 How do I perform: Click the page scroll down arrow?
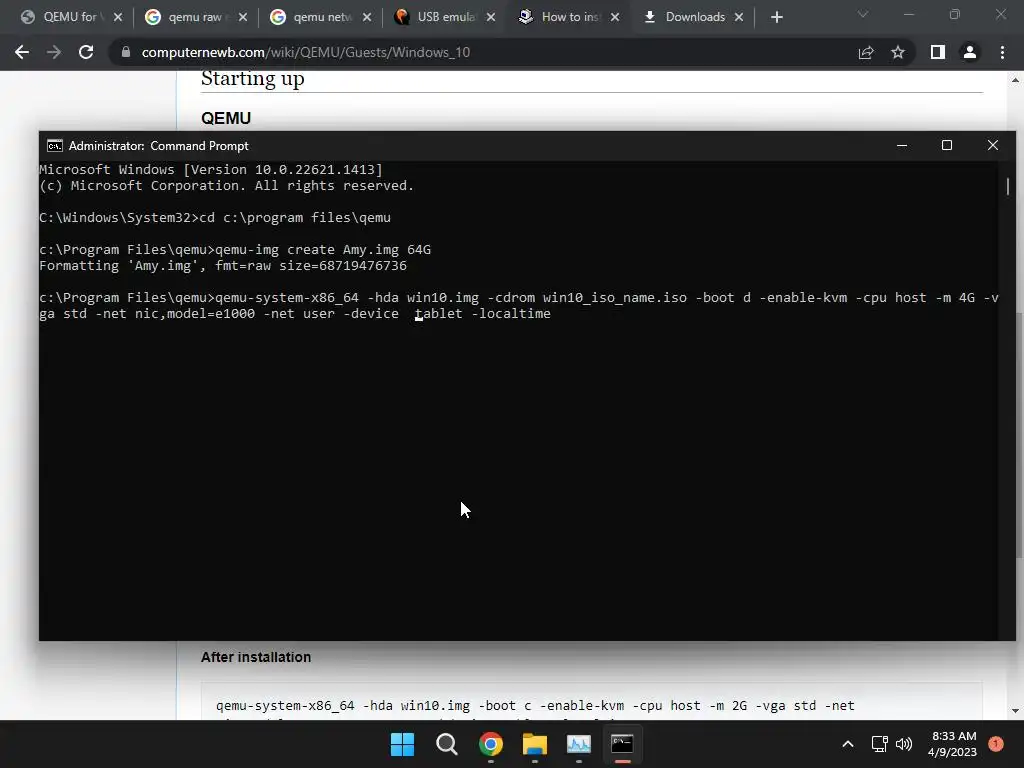(x=1016, y=711)
